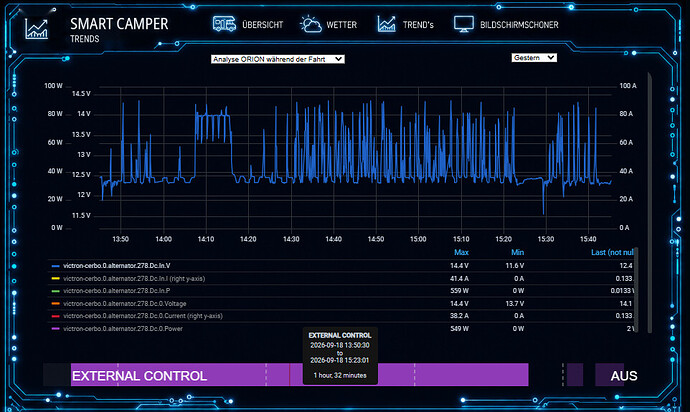Click the blue color swatch of Dc.In.V
This screenshot has height=412, width=690.
pos(55,266)
